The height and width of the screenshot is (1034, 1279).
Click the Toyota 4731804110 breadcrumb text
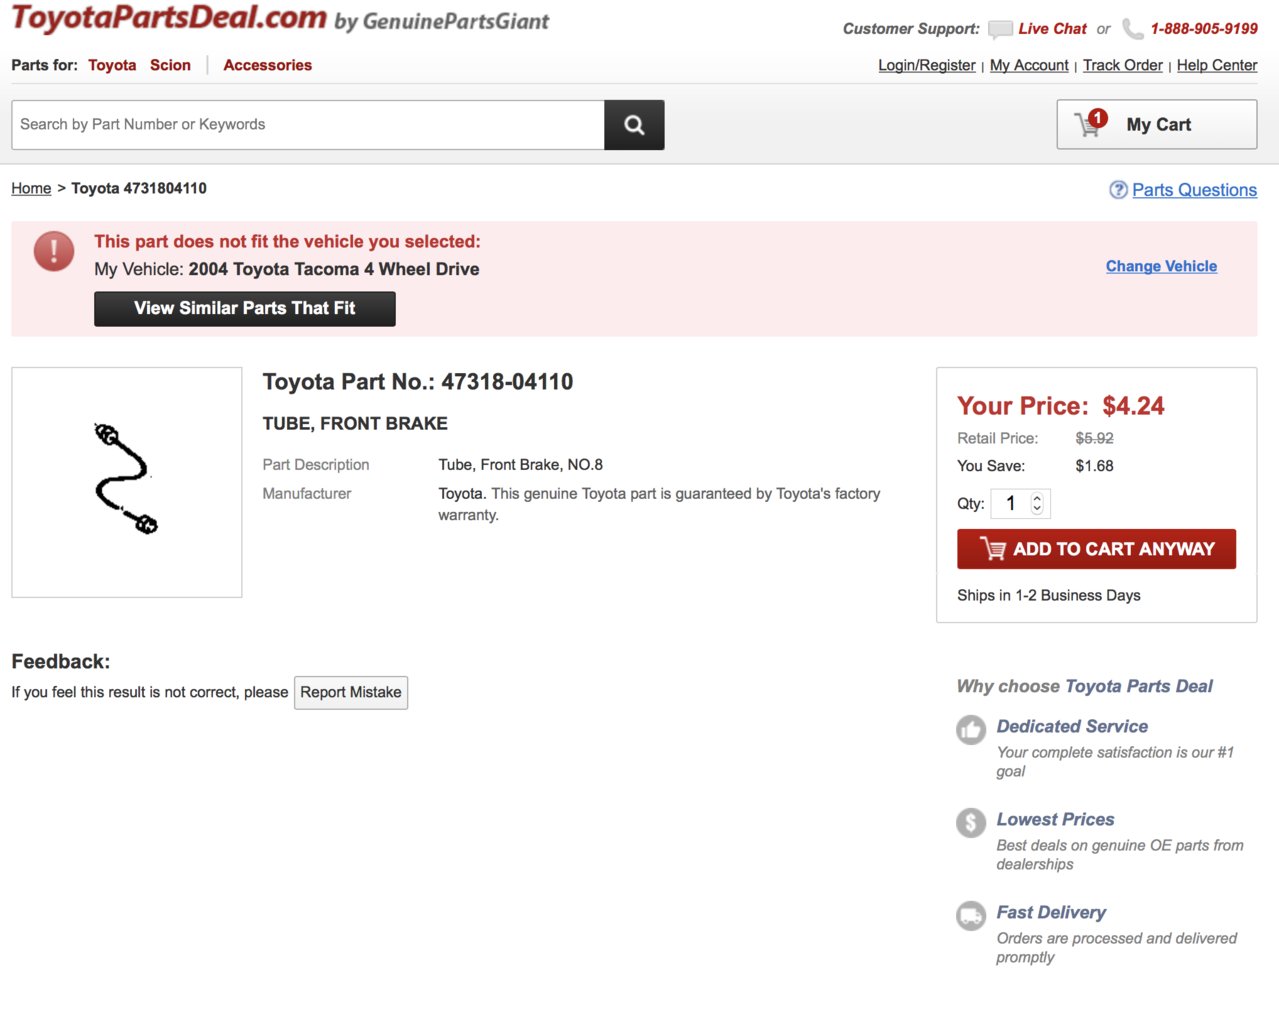139,188
